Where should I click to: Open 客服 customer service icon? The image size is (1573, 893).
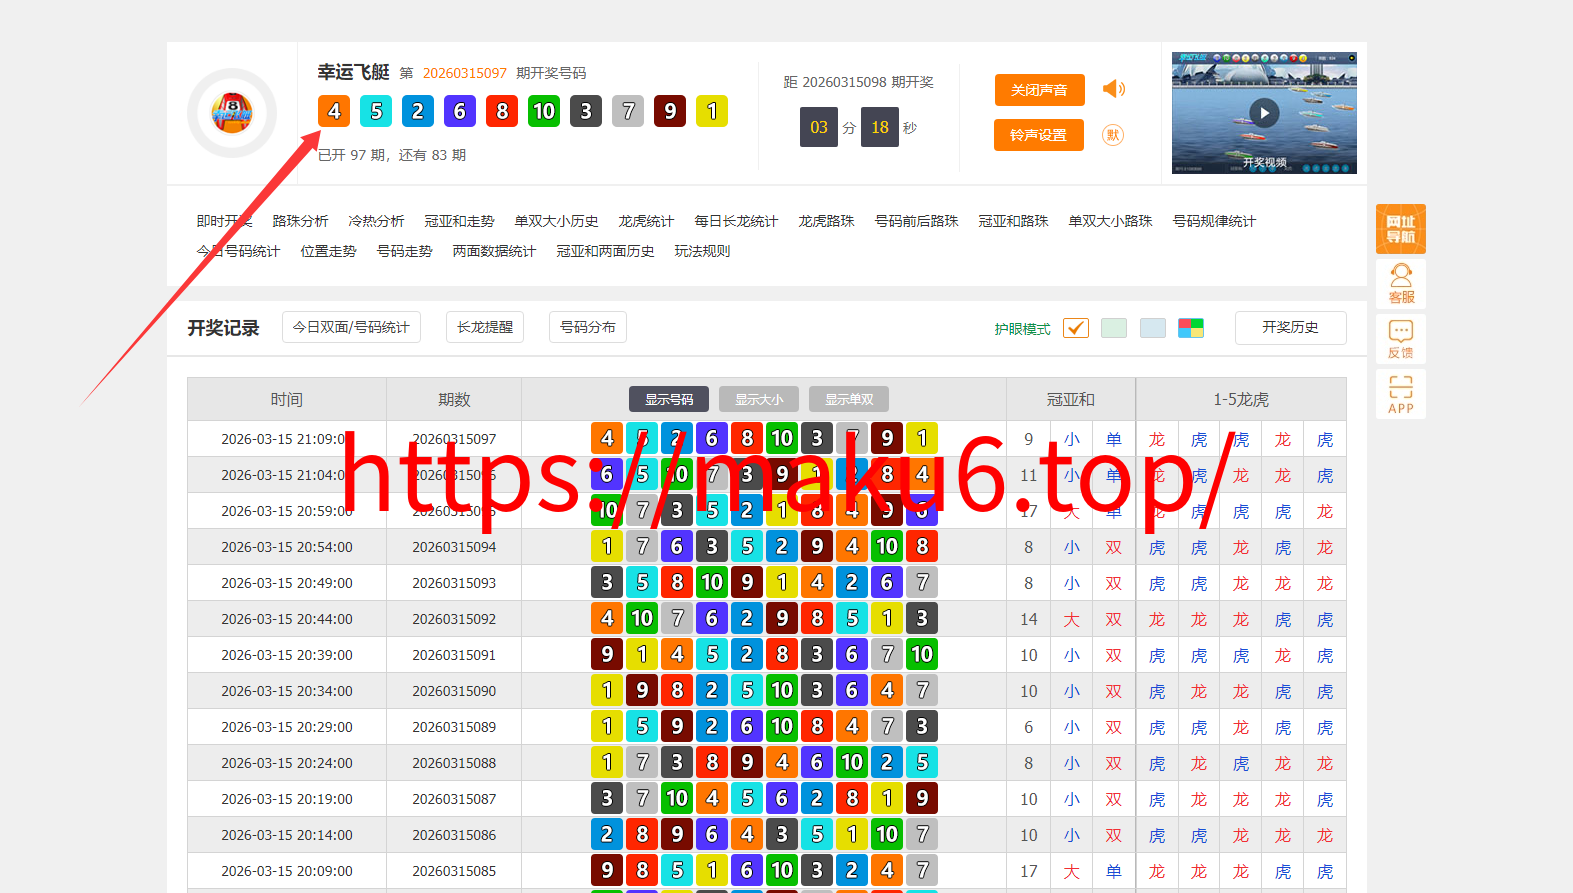click(x=1401, y=284)
